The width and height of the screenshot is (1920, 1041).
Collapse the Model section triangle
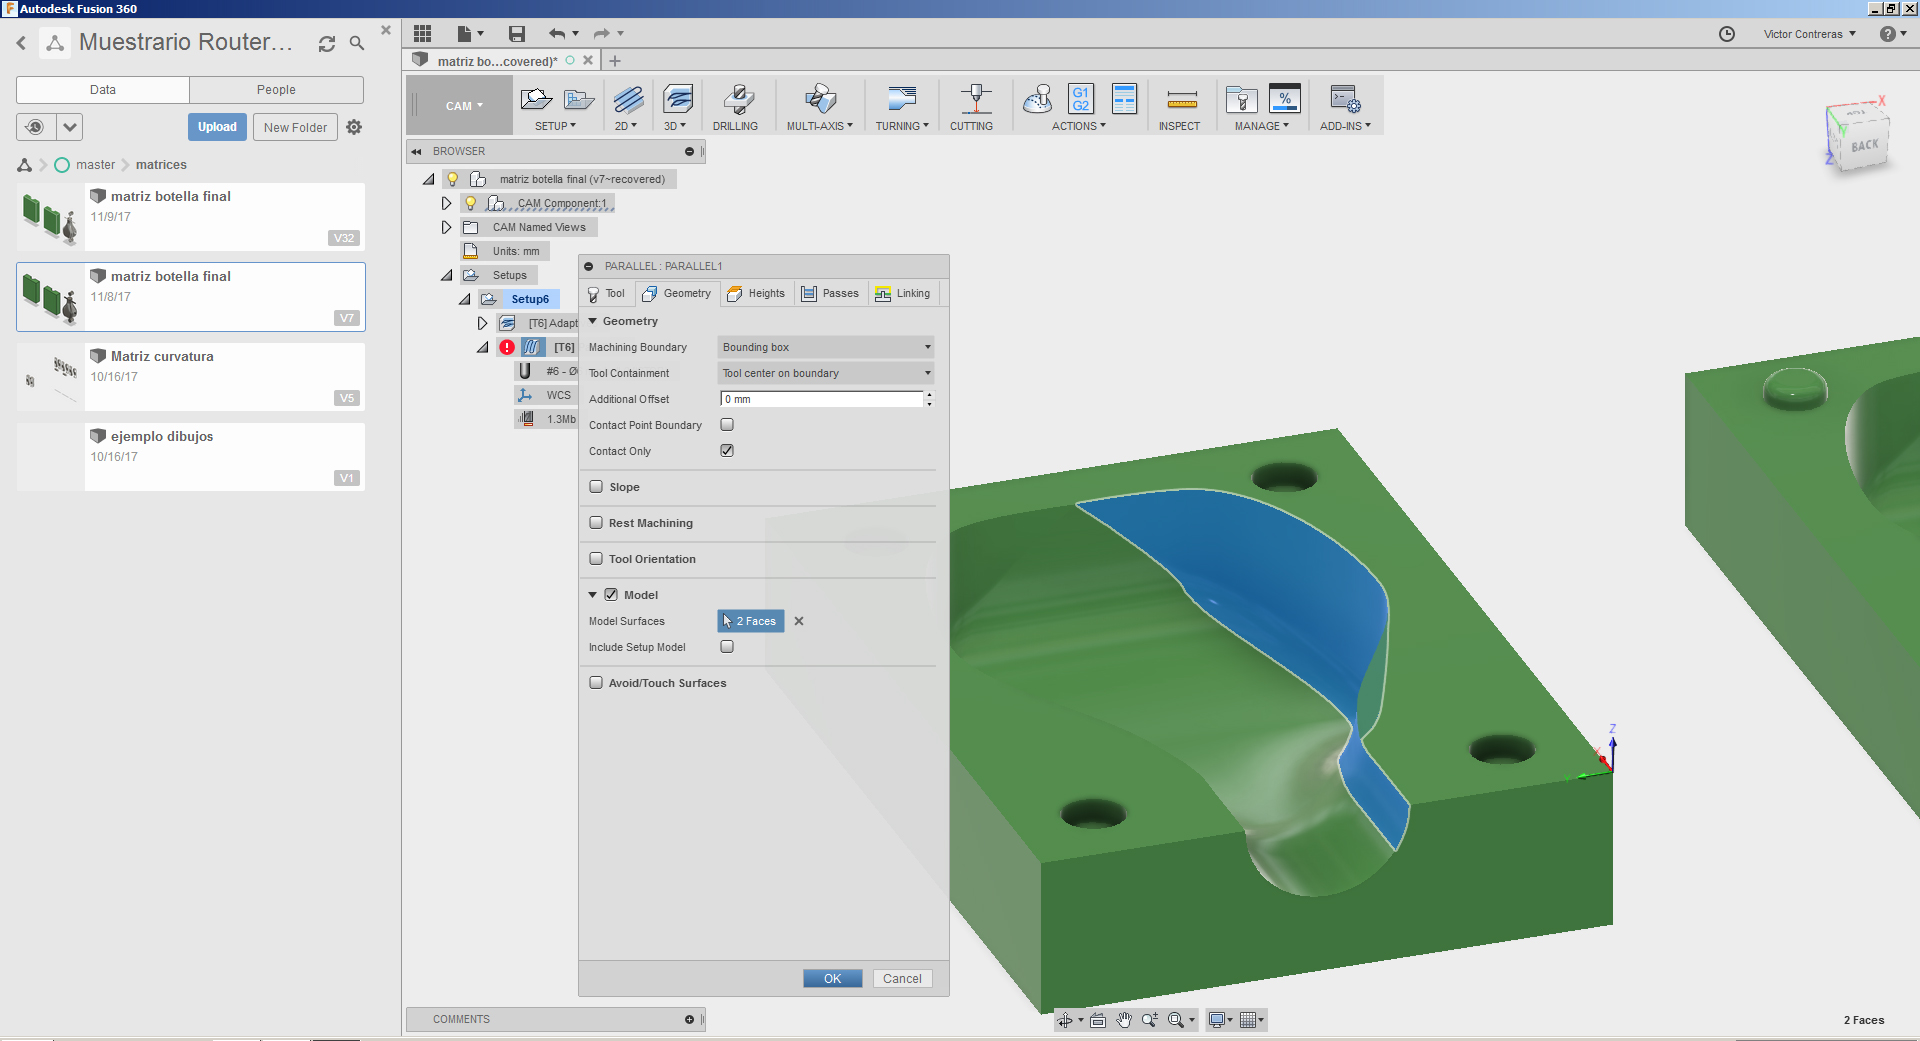593,595
